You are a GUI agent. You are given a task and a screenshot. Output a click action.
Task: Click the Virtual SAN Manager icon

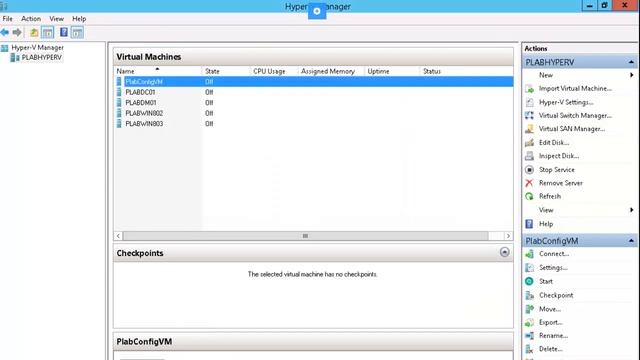point(529,129)
